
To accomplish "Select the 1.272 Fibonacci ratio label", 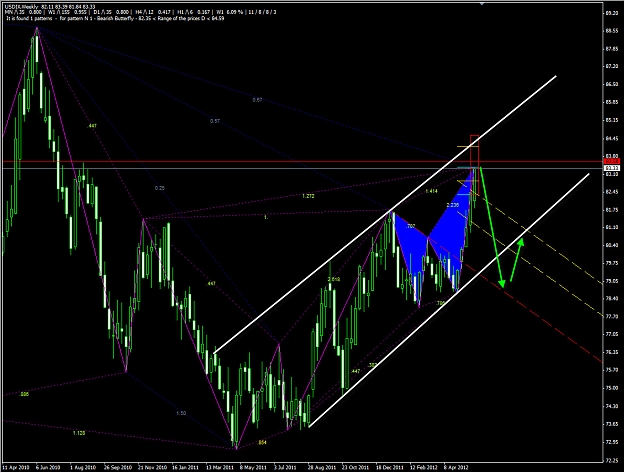I will point(308,196).
